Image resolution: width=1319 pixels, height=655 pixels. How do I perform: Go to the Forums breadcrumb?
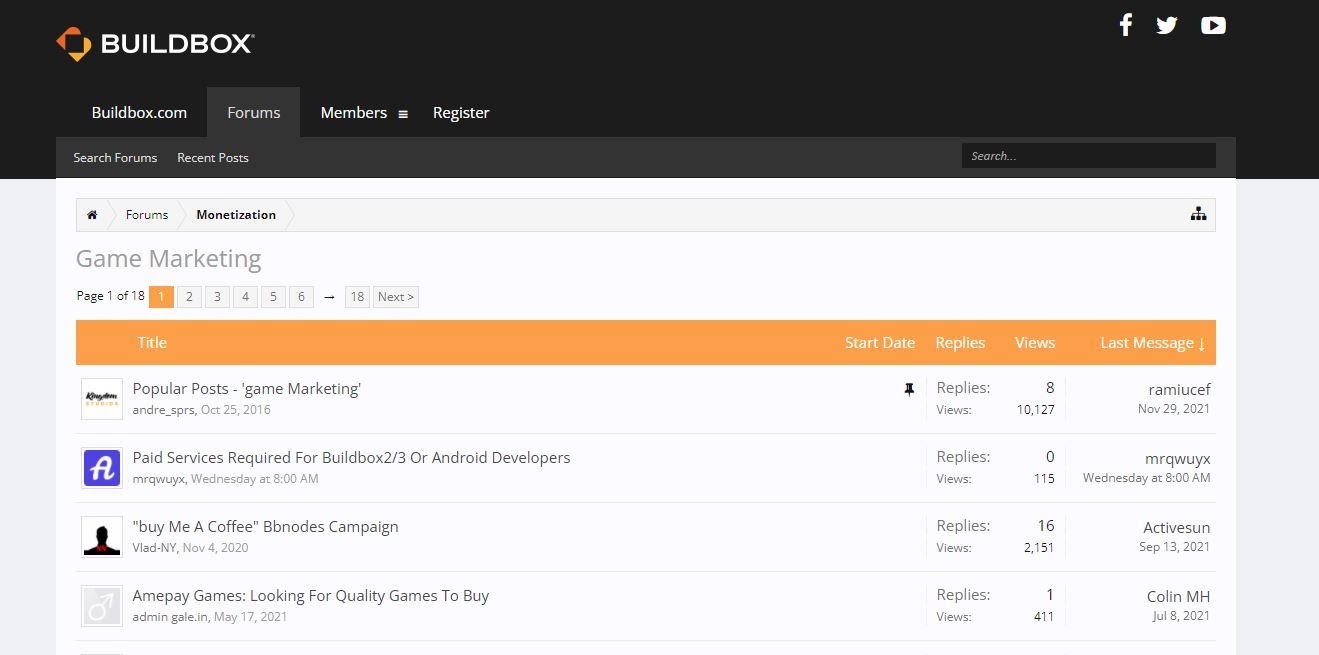(x=147, y=215)
